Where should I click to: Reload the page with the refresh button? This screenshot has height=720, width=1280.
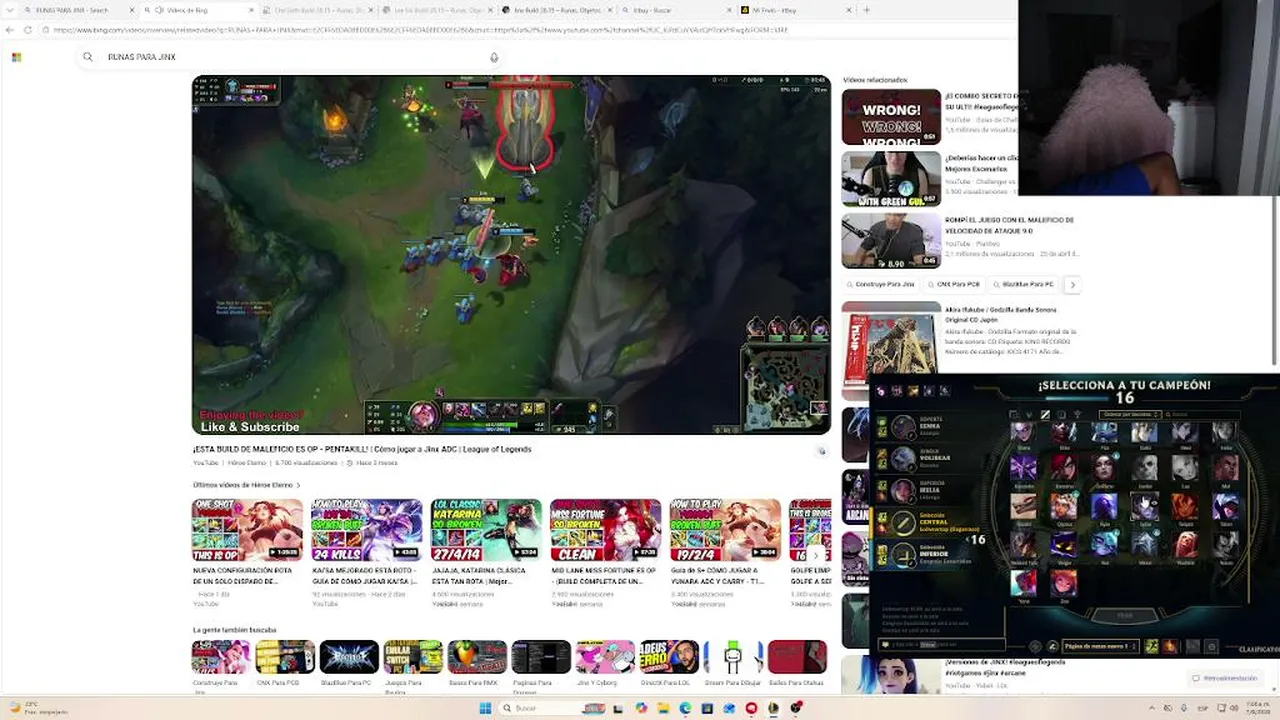[x=28, y=30]
